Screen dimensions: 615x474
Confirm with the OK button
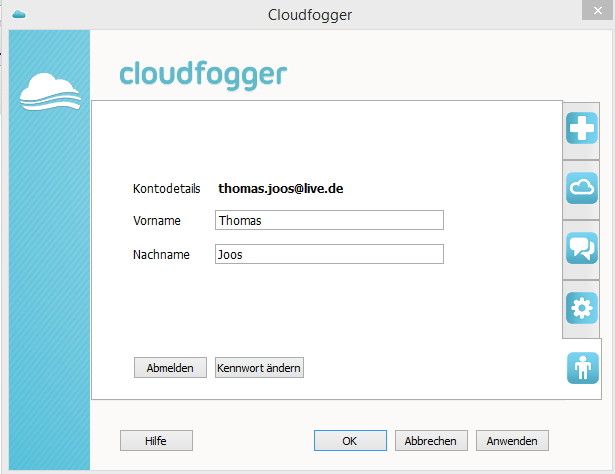[x=350, y=441]
